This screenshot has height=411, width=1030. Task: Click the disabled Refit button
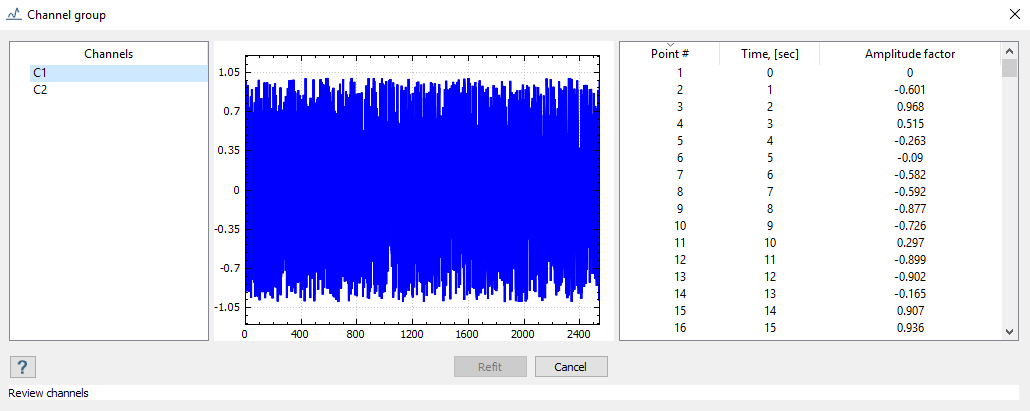[x=490, y=367]
